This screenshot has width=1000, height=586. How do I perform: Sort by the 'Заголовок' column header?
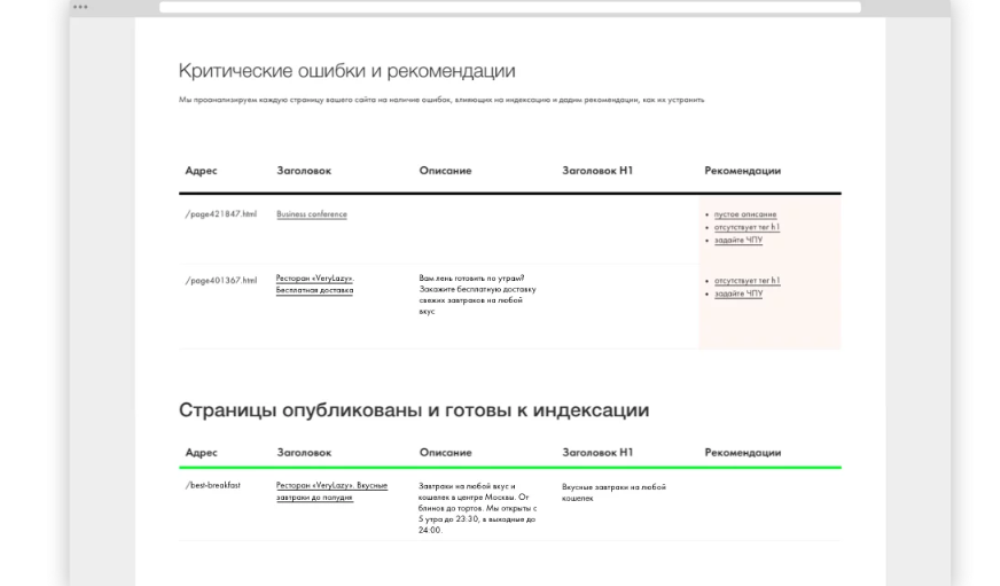(301, 170)
